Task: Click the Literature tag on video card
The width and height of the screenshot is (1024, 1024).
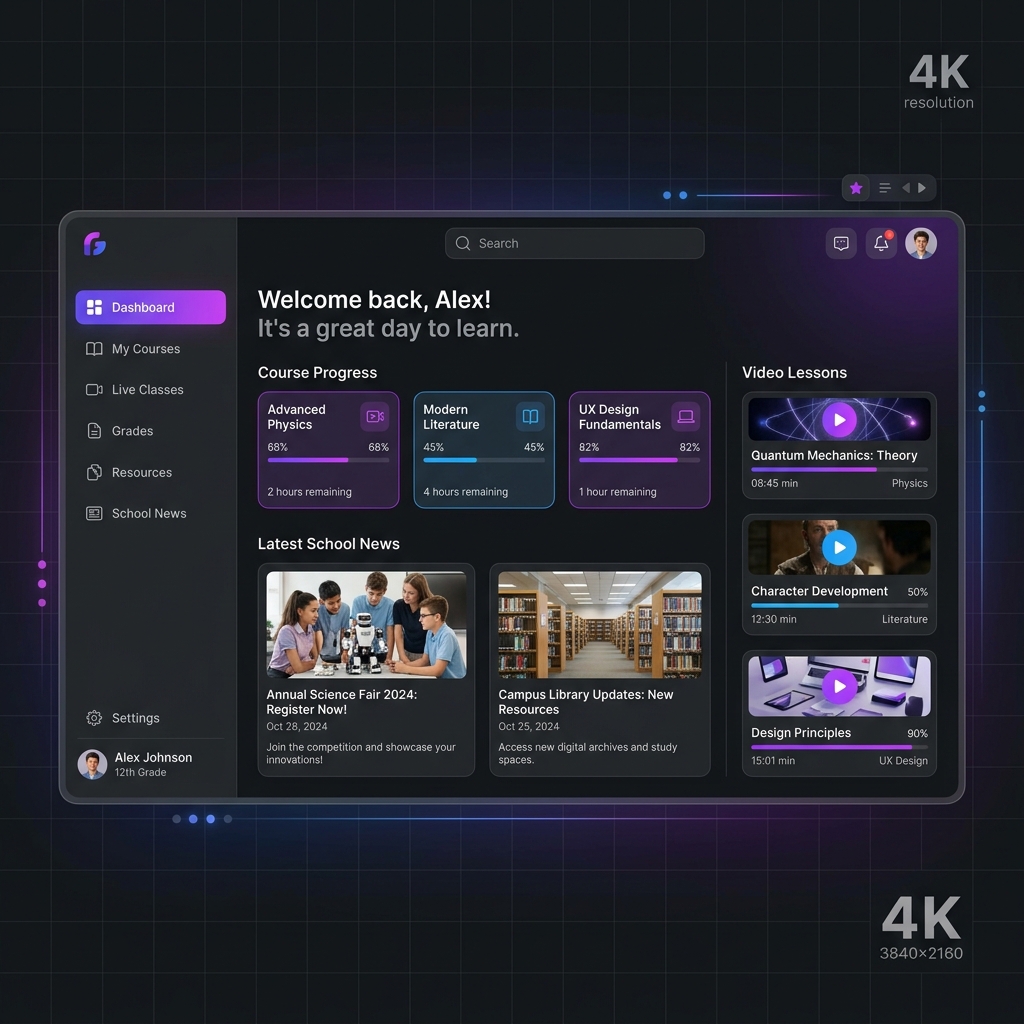Action: click(x=904, y=619)
